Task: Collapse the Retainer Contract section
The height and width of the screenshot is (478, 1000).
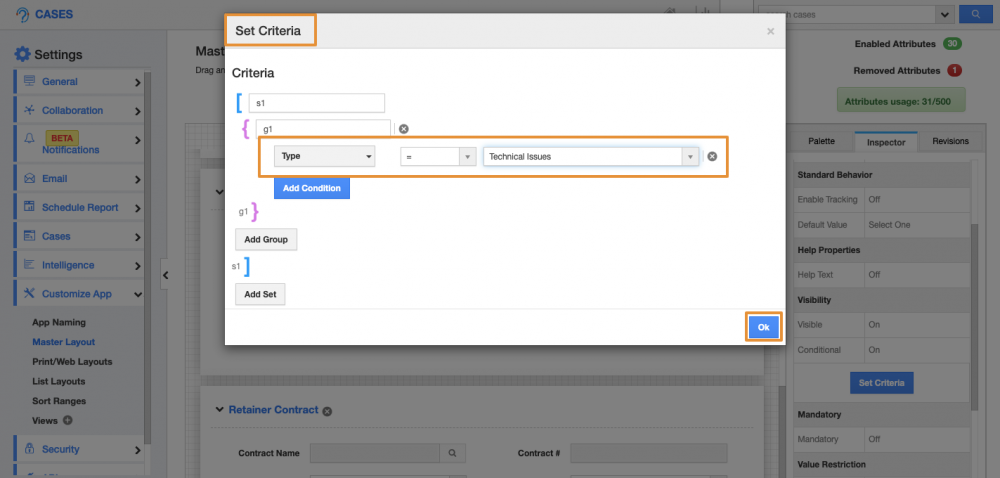Action: pyautogui.click(x=220, y=410)
